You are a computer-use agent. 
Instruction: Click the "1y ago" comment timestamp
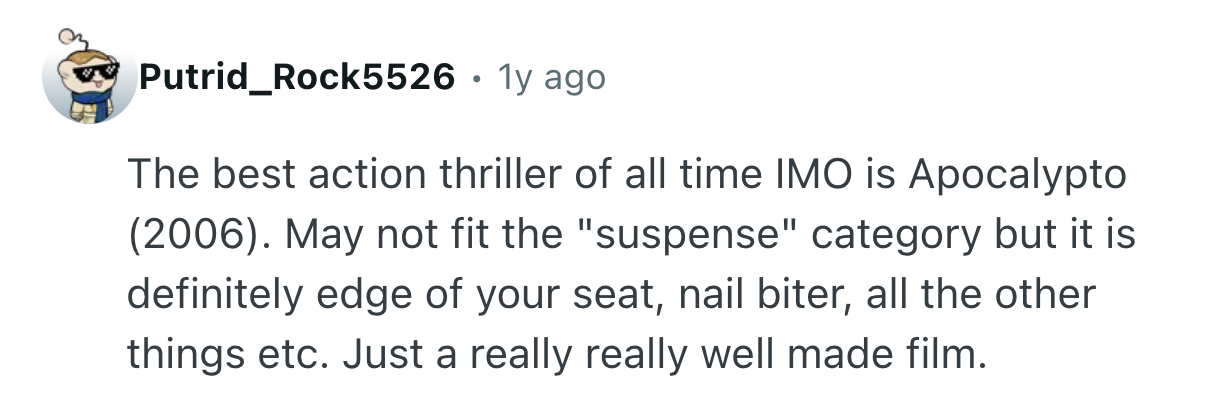554,75
